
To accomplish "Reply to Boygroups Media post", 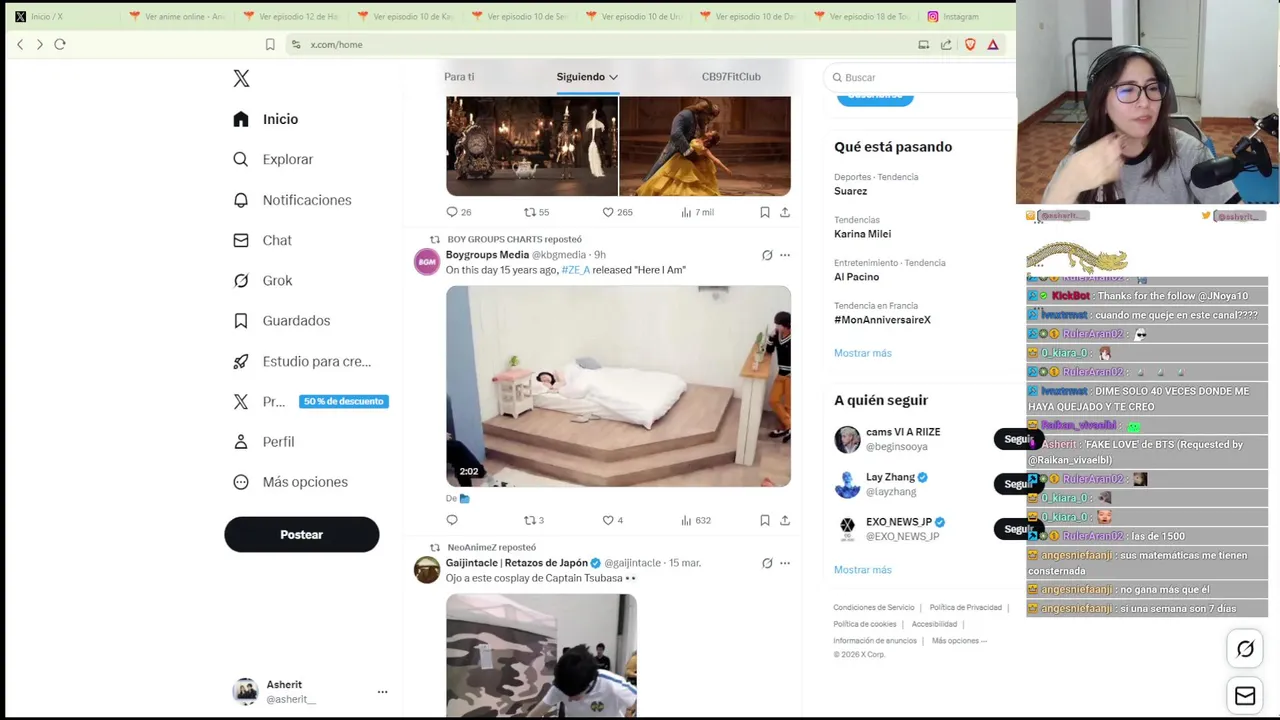I will [452, 520].
